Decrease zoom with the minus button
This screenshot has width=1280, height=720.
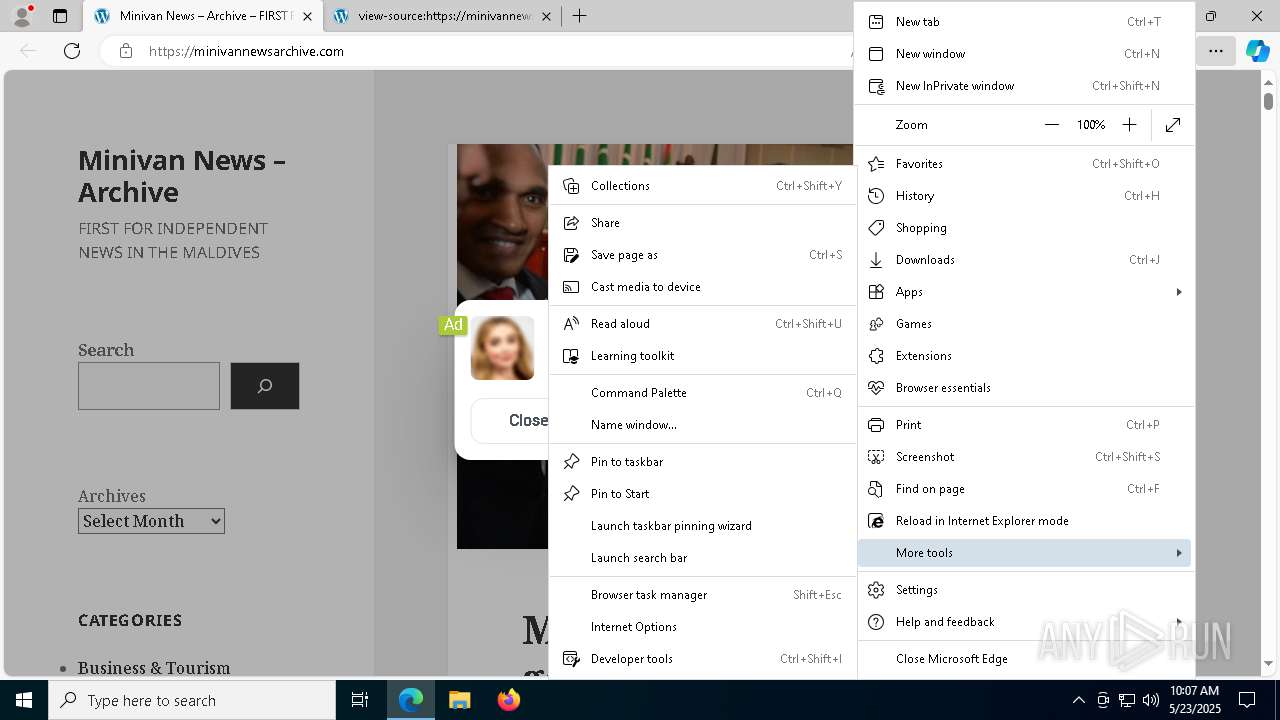1051,125
